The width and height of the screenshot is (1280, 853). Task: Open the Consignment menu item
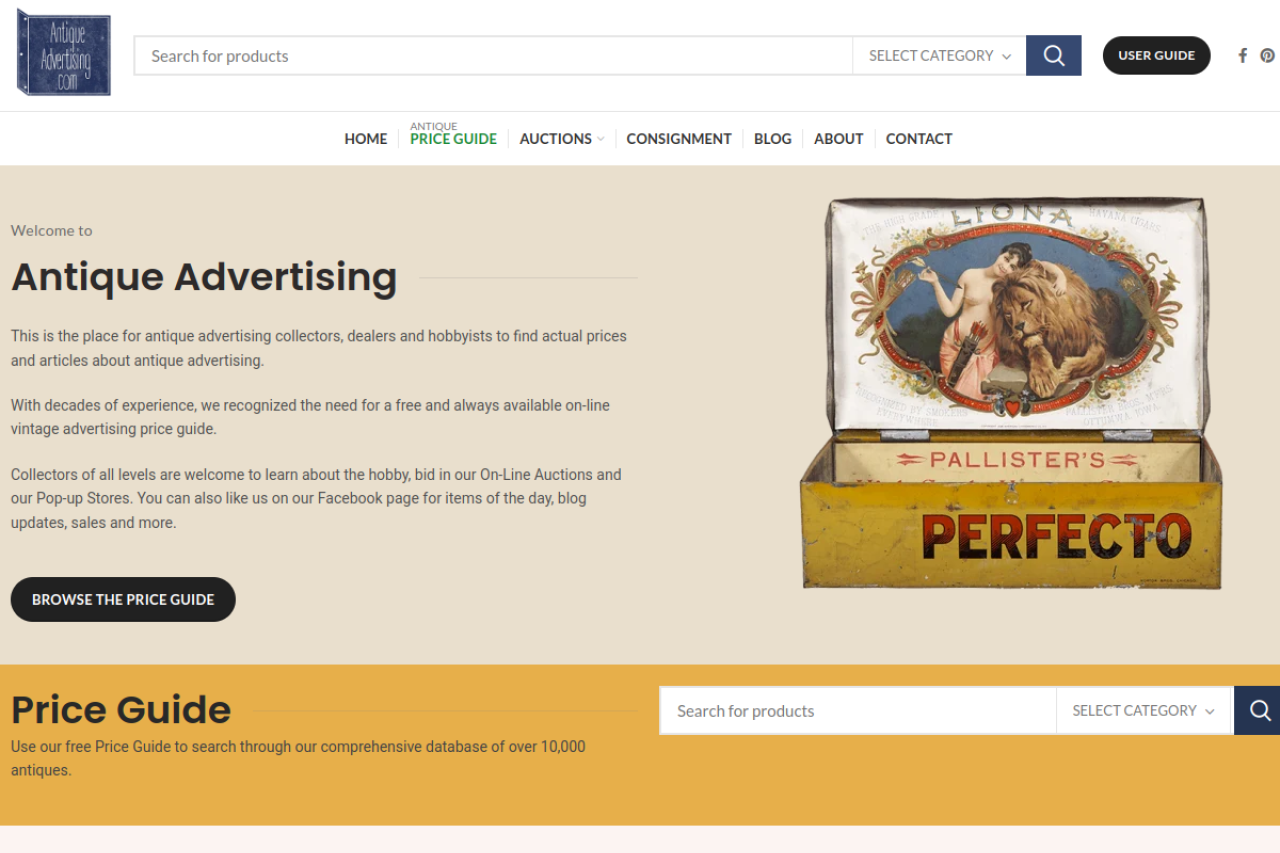pyautogui.click(x=679, y=139)
